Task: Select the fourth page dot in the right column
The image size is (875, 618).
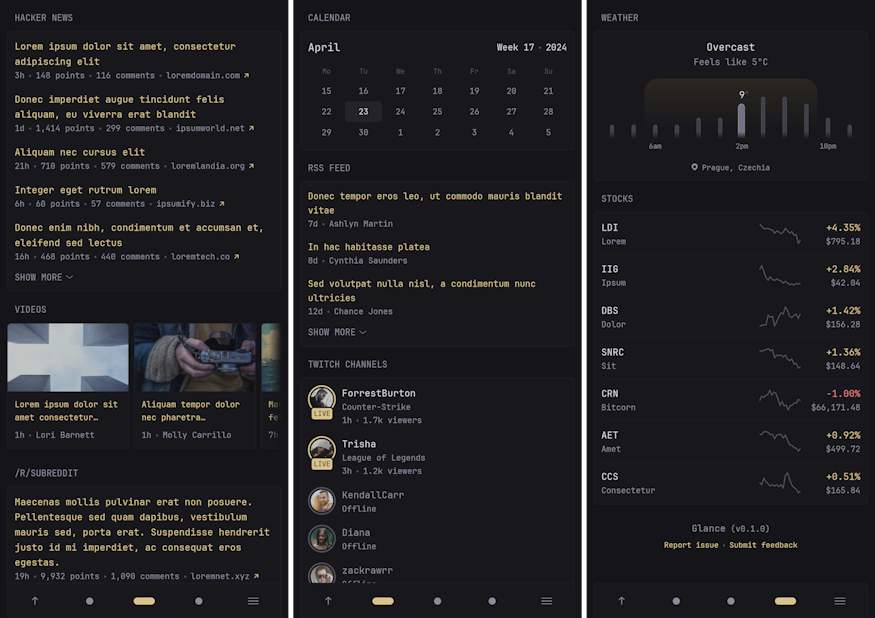Action: 785,601
